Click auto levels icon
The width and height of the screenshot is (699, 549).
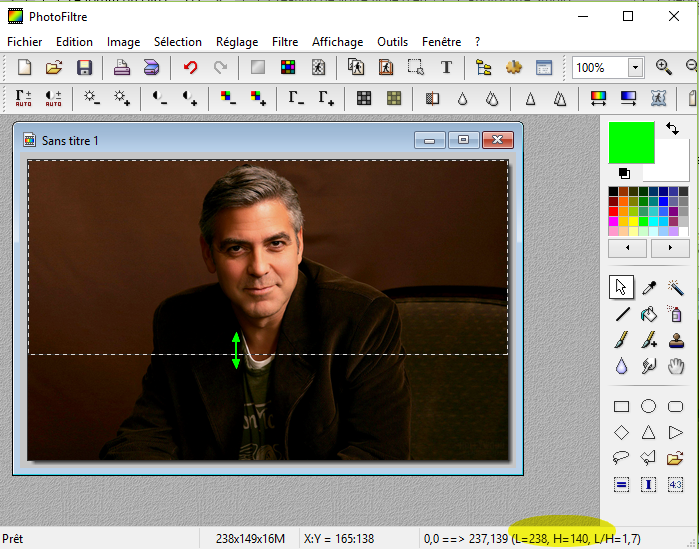point(24,98)
